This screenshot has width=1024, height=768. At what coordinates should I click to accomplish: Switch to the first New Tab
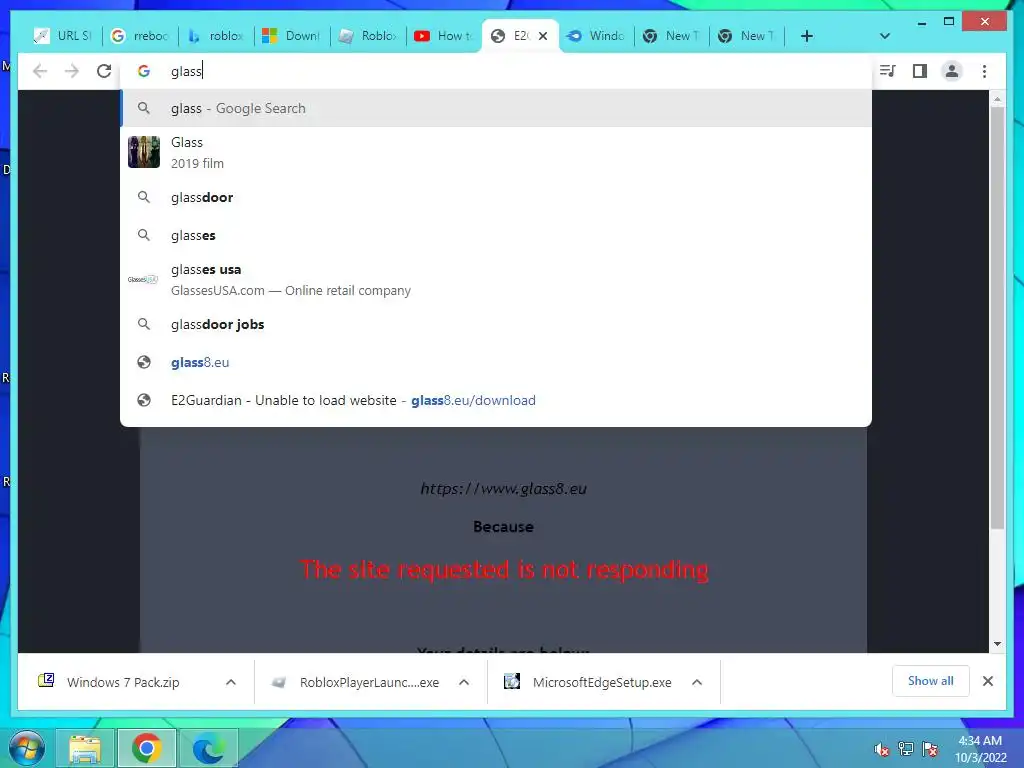pos(672,36)
